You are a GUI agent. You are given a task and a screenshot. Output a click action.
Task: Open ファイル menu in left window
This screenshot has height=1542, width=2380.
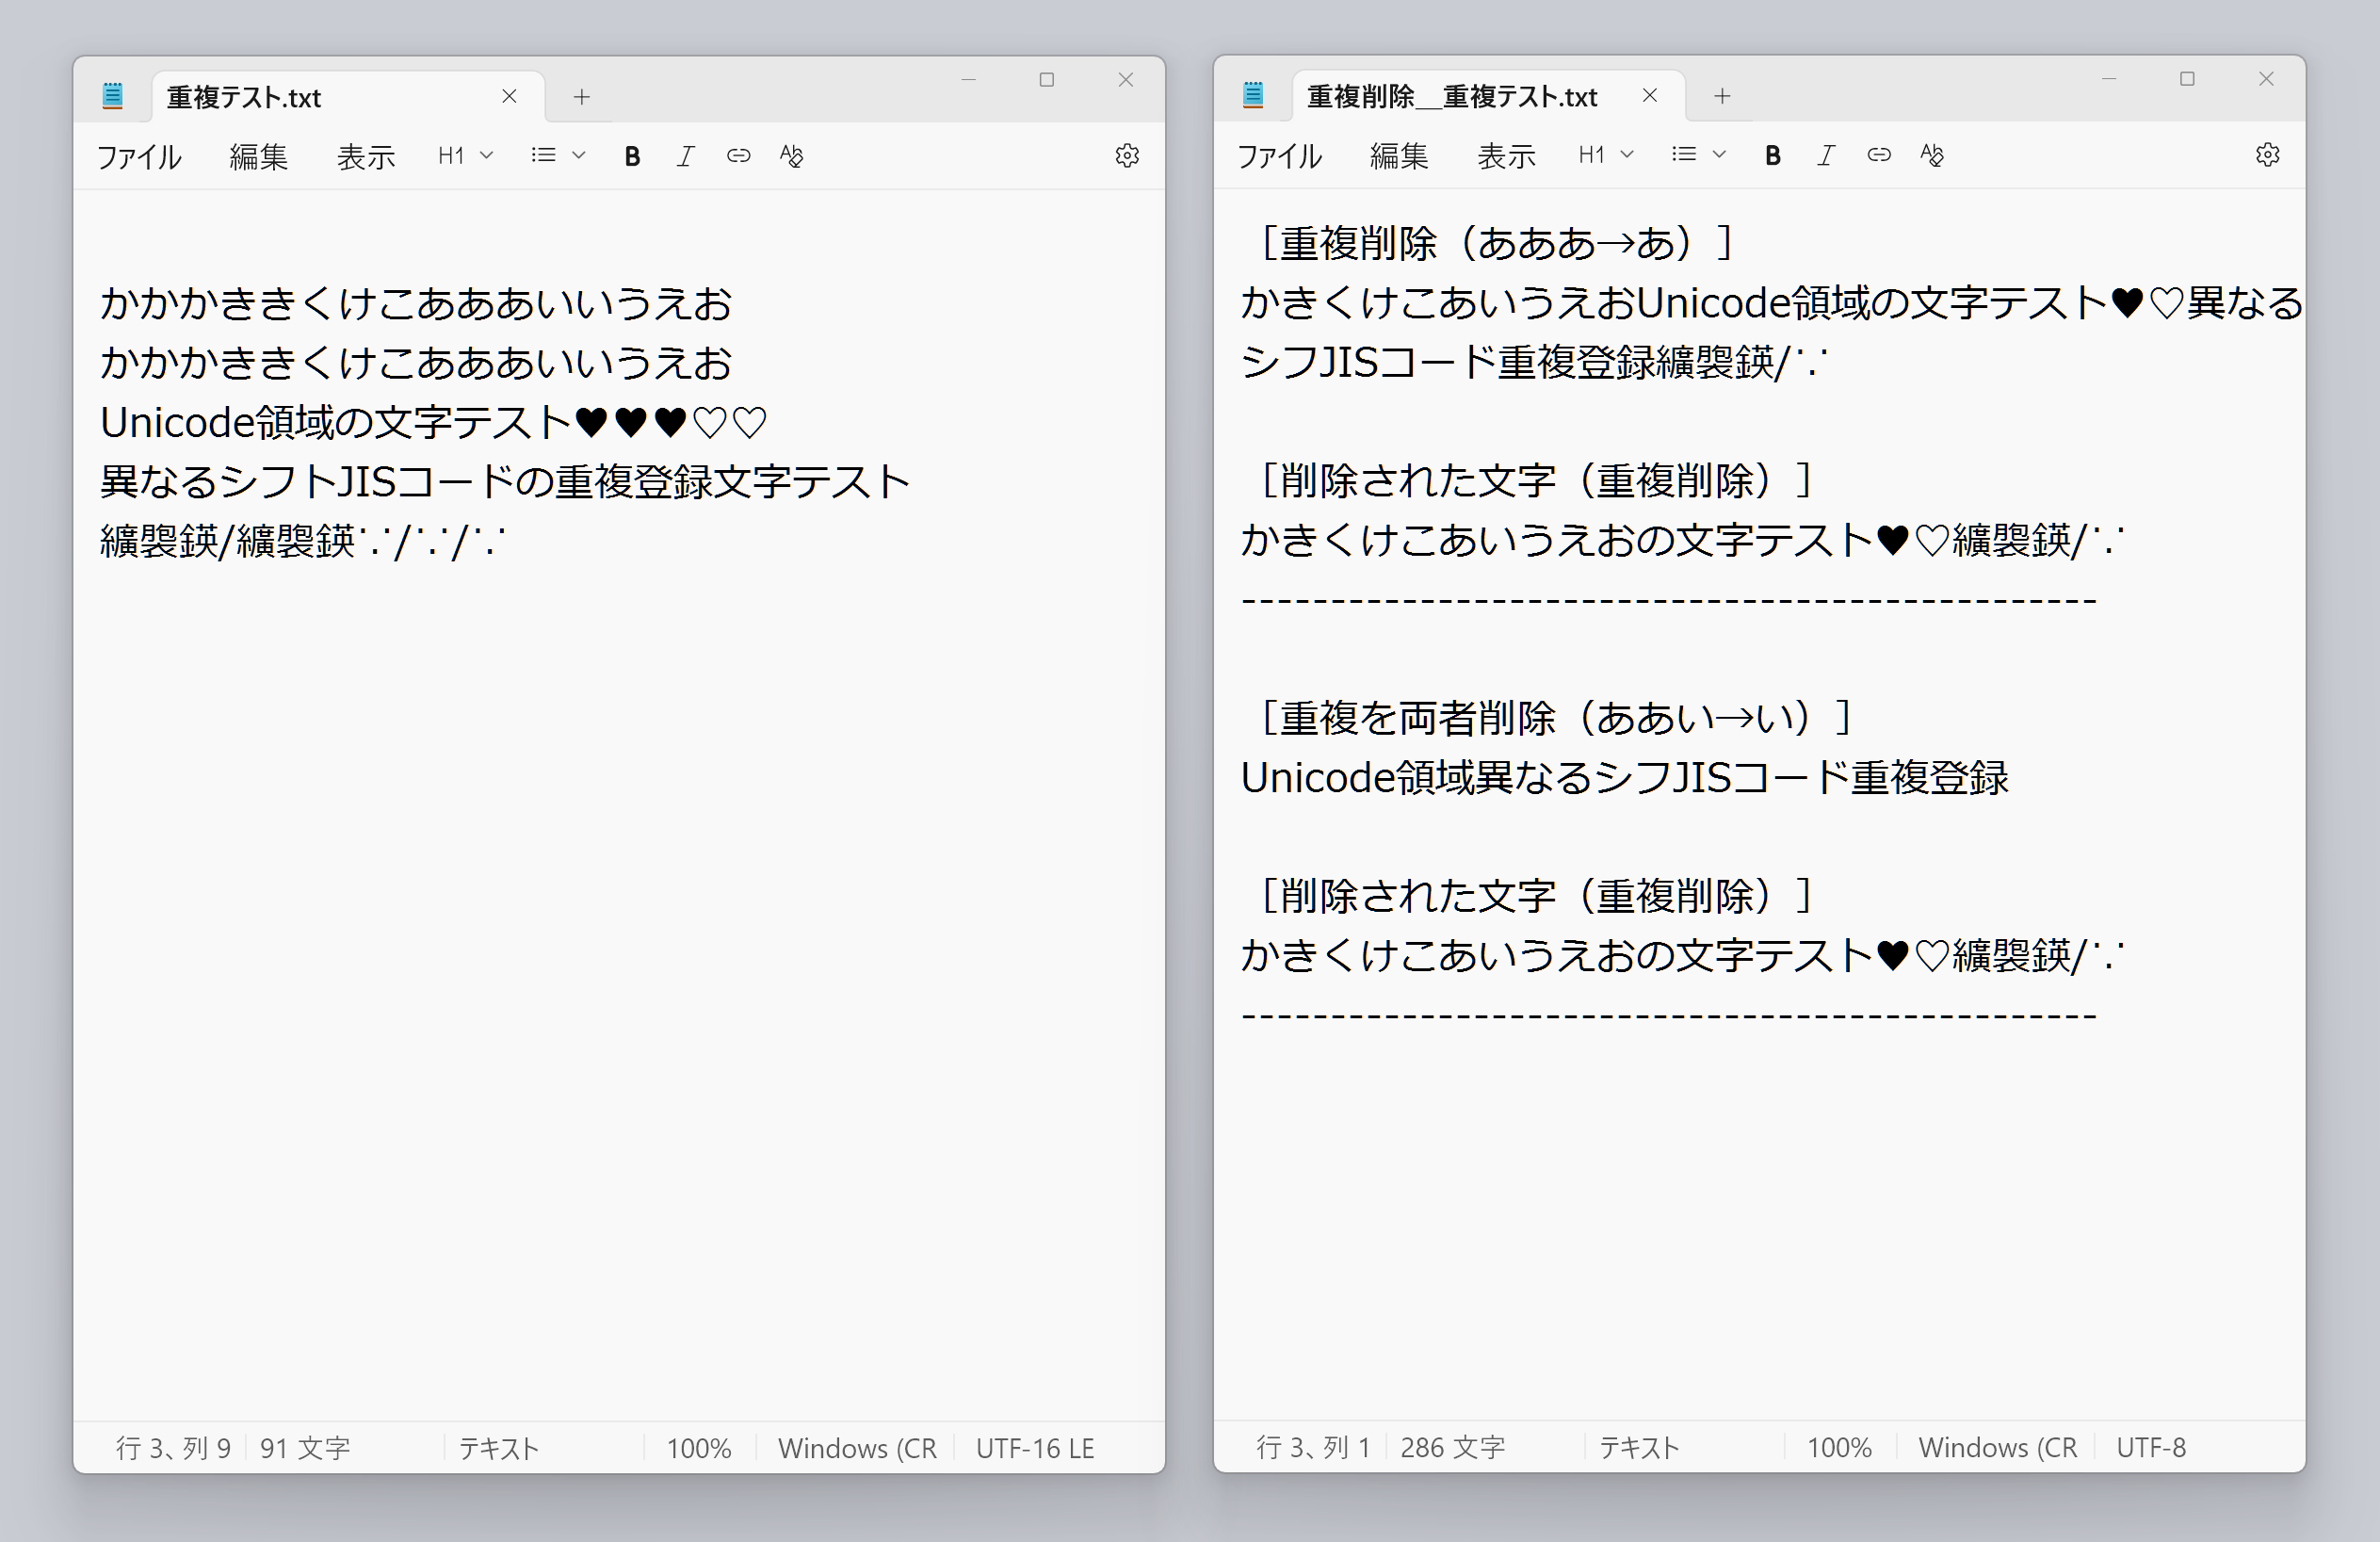point(139,157)
